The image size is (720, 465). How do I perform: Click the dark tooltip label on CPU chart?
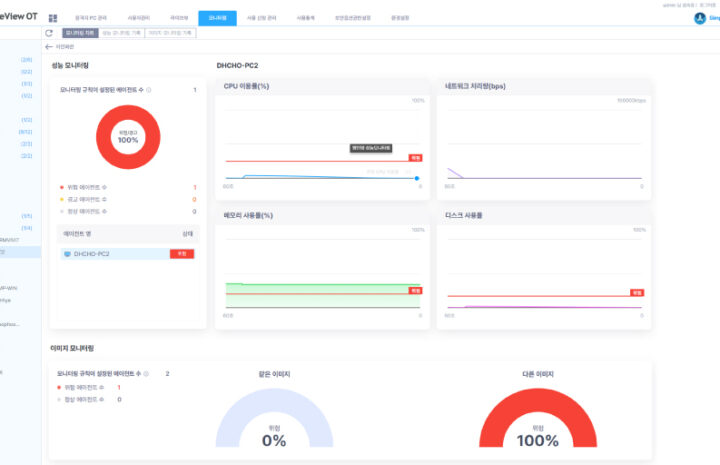coord(371,148)
